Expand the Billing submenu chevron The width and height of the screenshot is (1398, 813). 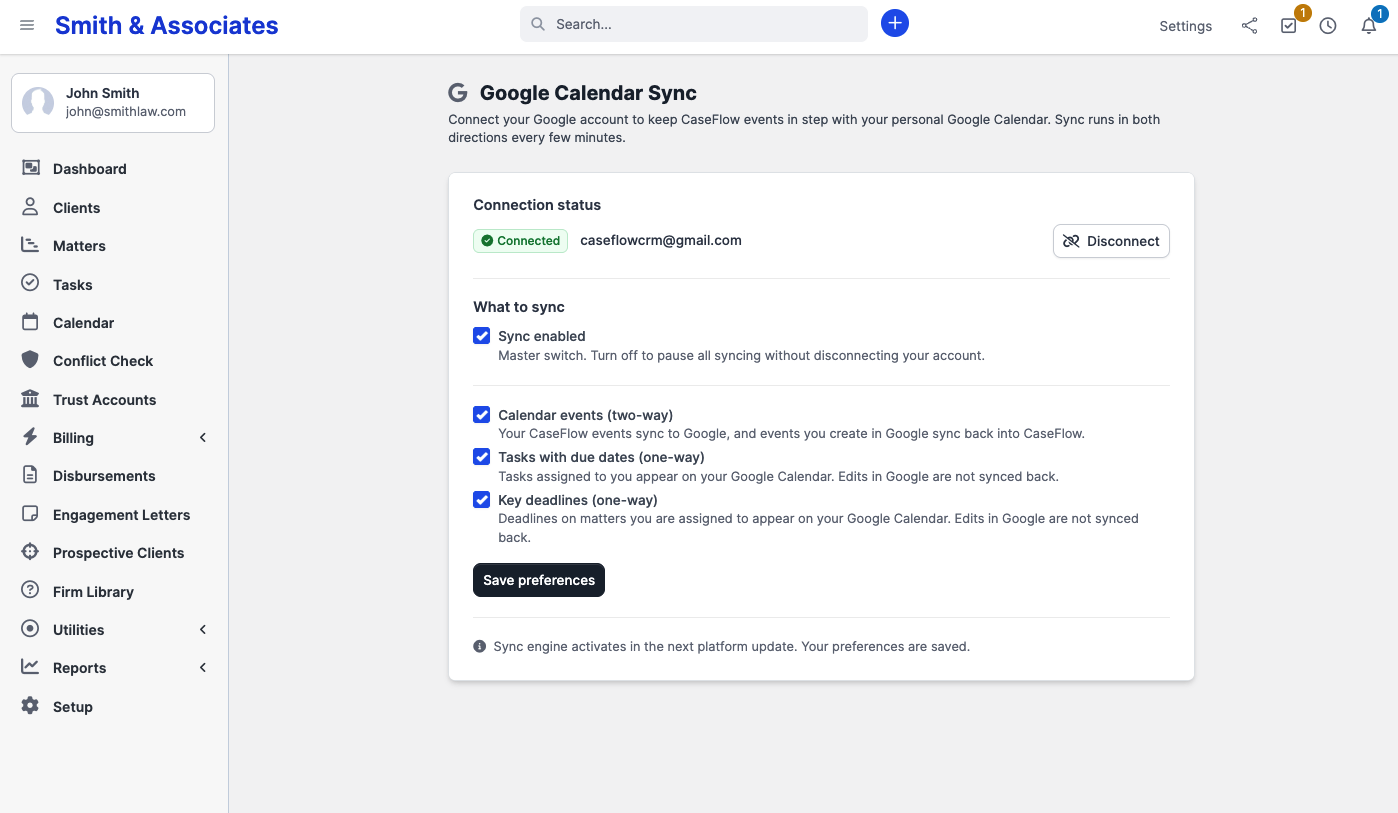[203, 438]
